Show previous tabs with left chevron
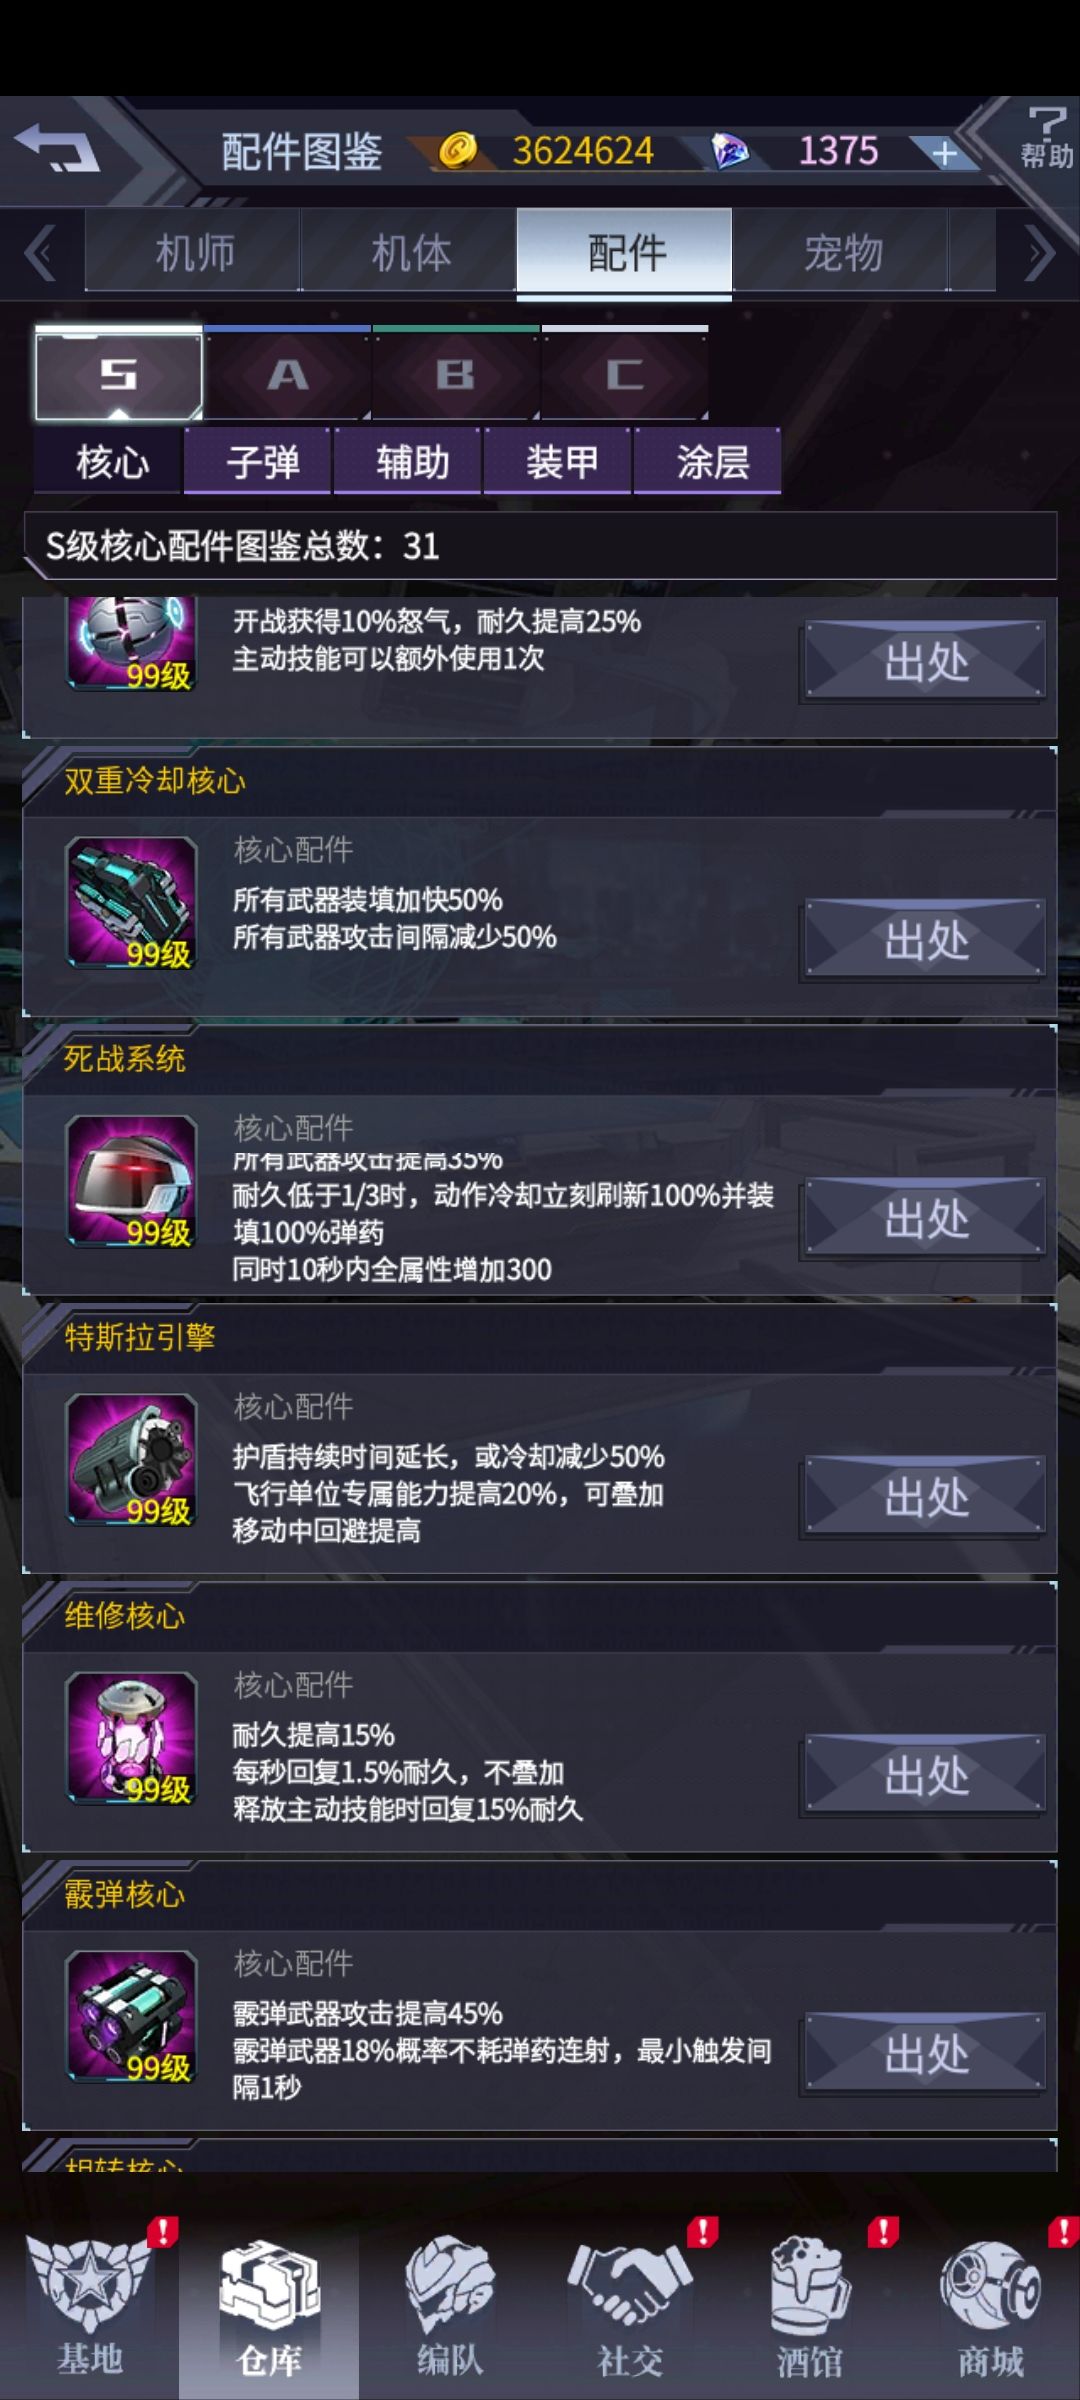 [40, 253]
